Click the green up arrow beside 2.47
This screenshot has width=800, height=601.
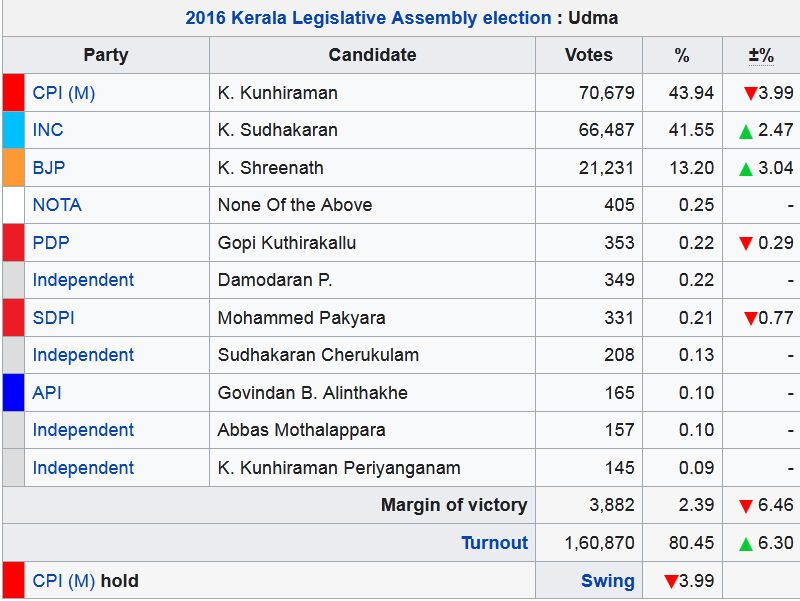tap(745, 131)
